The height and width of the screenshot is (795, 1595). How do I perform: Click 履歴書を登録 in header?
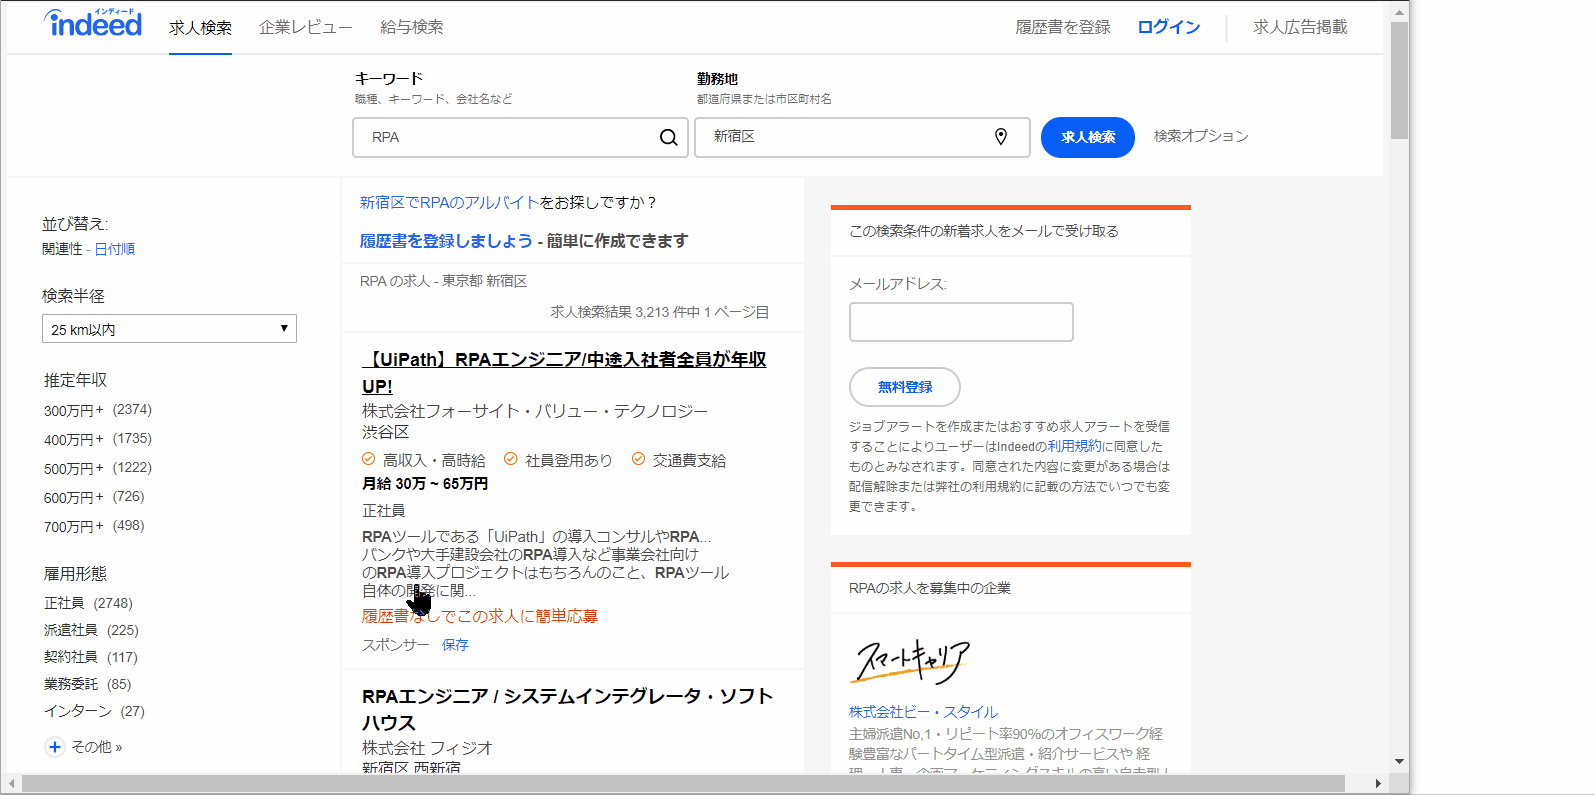click(1063, 27)
